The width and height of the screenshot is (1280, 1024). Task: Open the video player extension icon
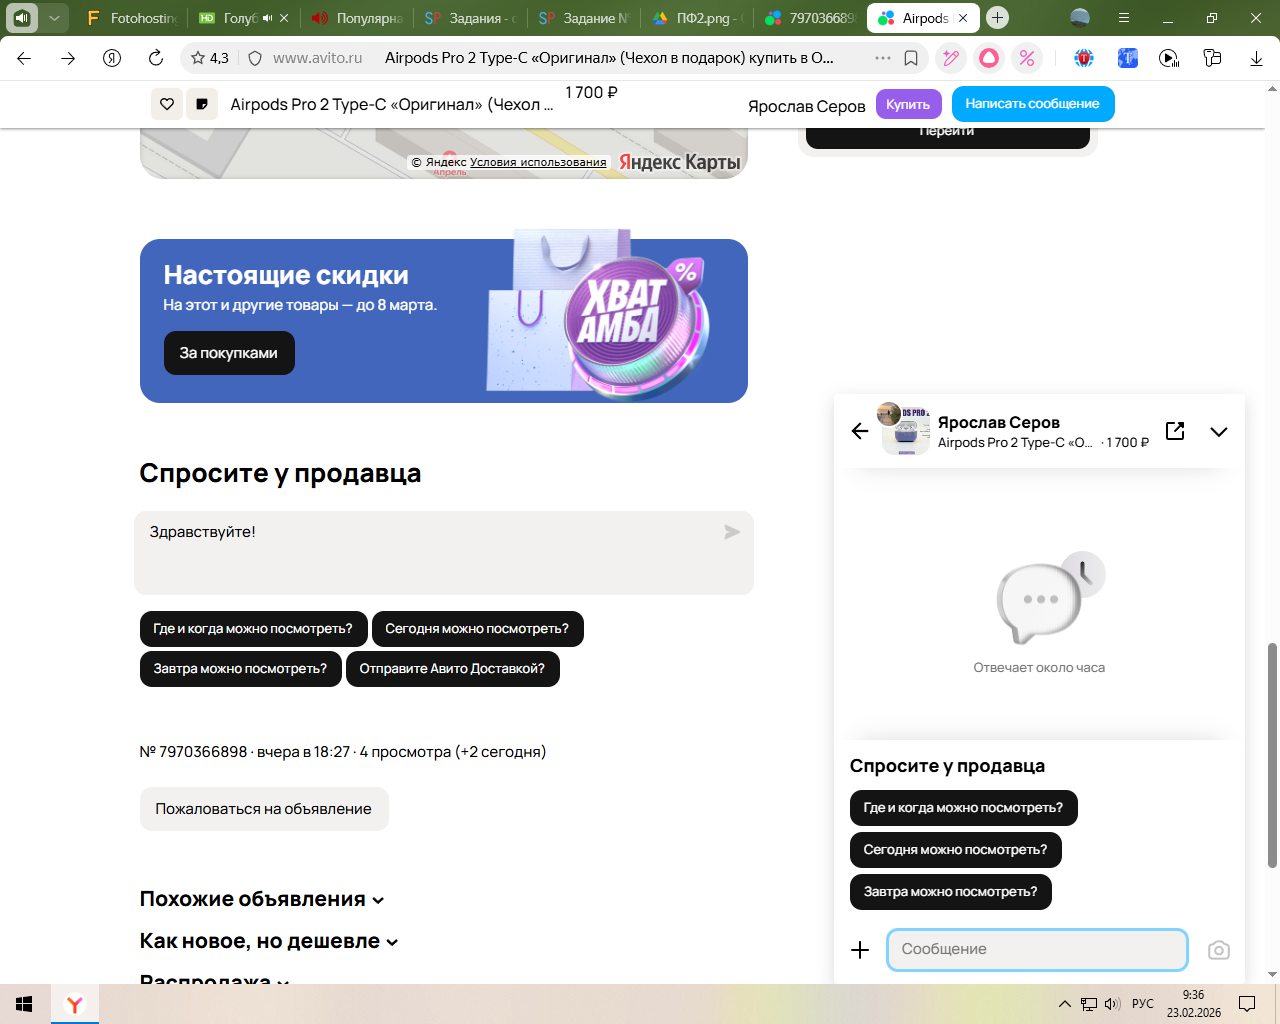tap(1169, 58)
